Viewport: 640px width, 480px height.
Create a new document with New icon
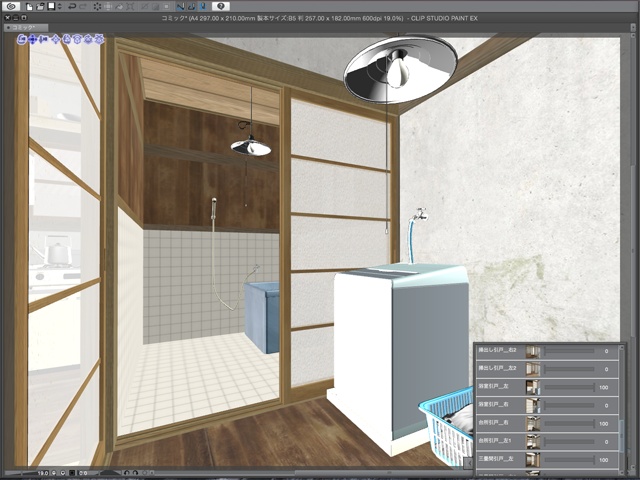(29, 7)
